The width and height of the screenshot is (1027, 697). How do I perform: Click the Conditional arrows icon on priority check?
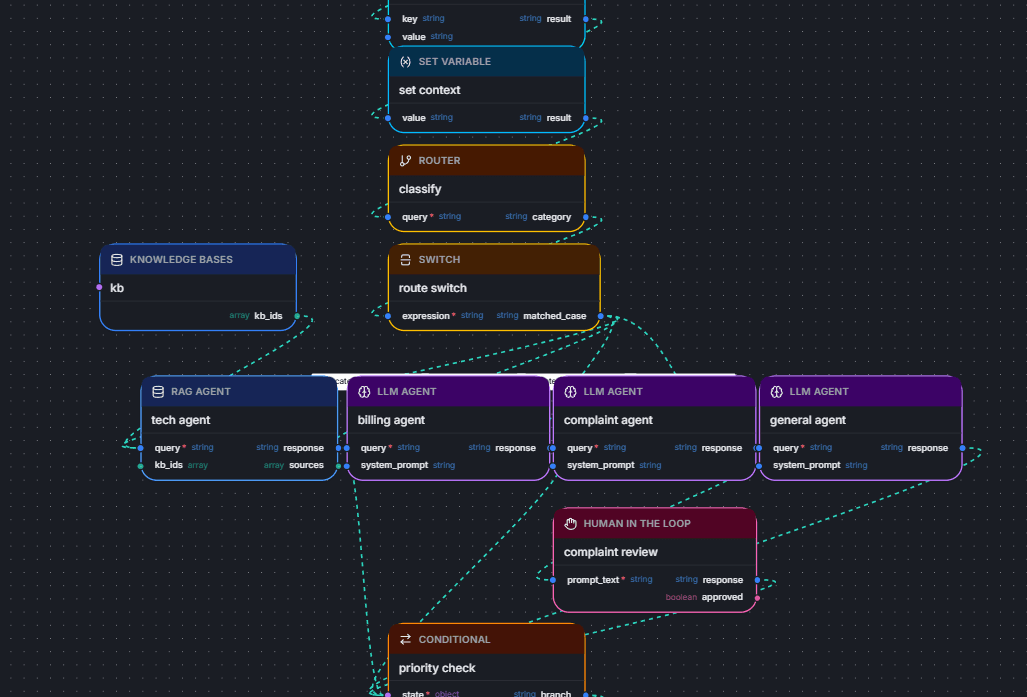(405, 639)
